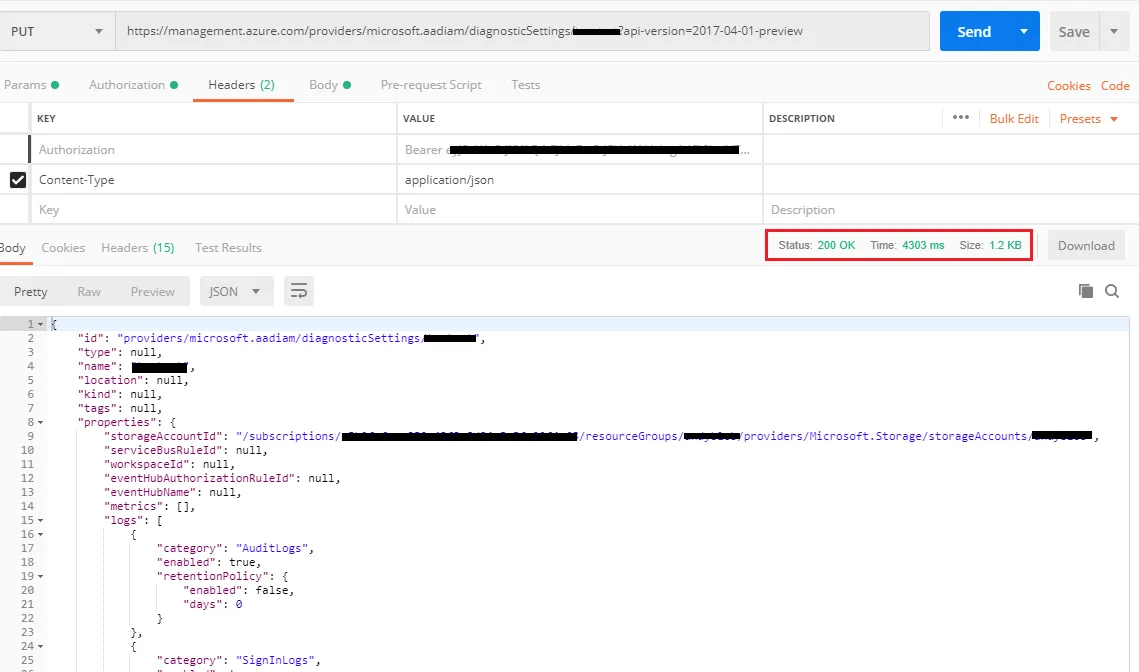Click the 1.2 KB size value
Image resolution: width=1139 pixels, height=672 pixels.
1005,245
